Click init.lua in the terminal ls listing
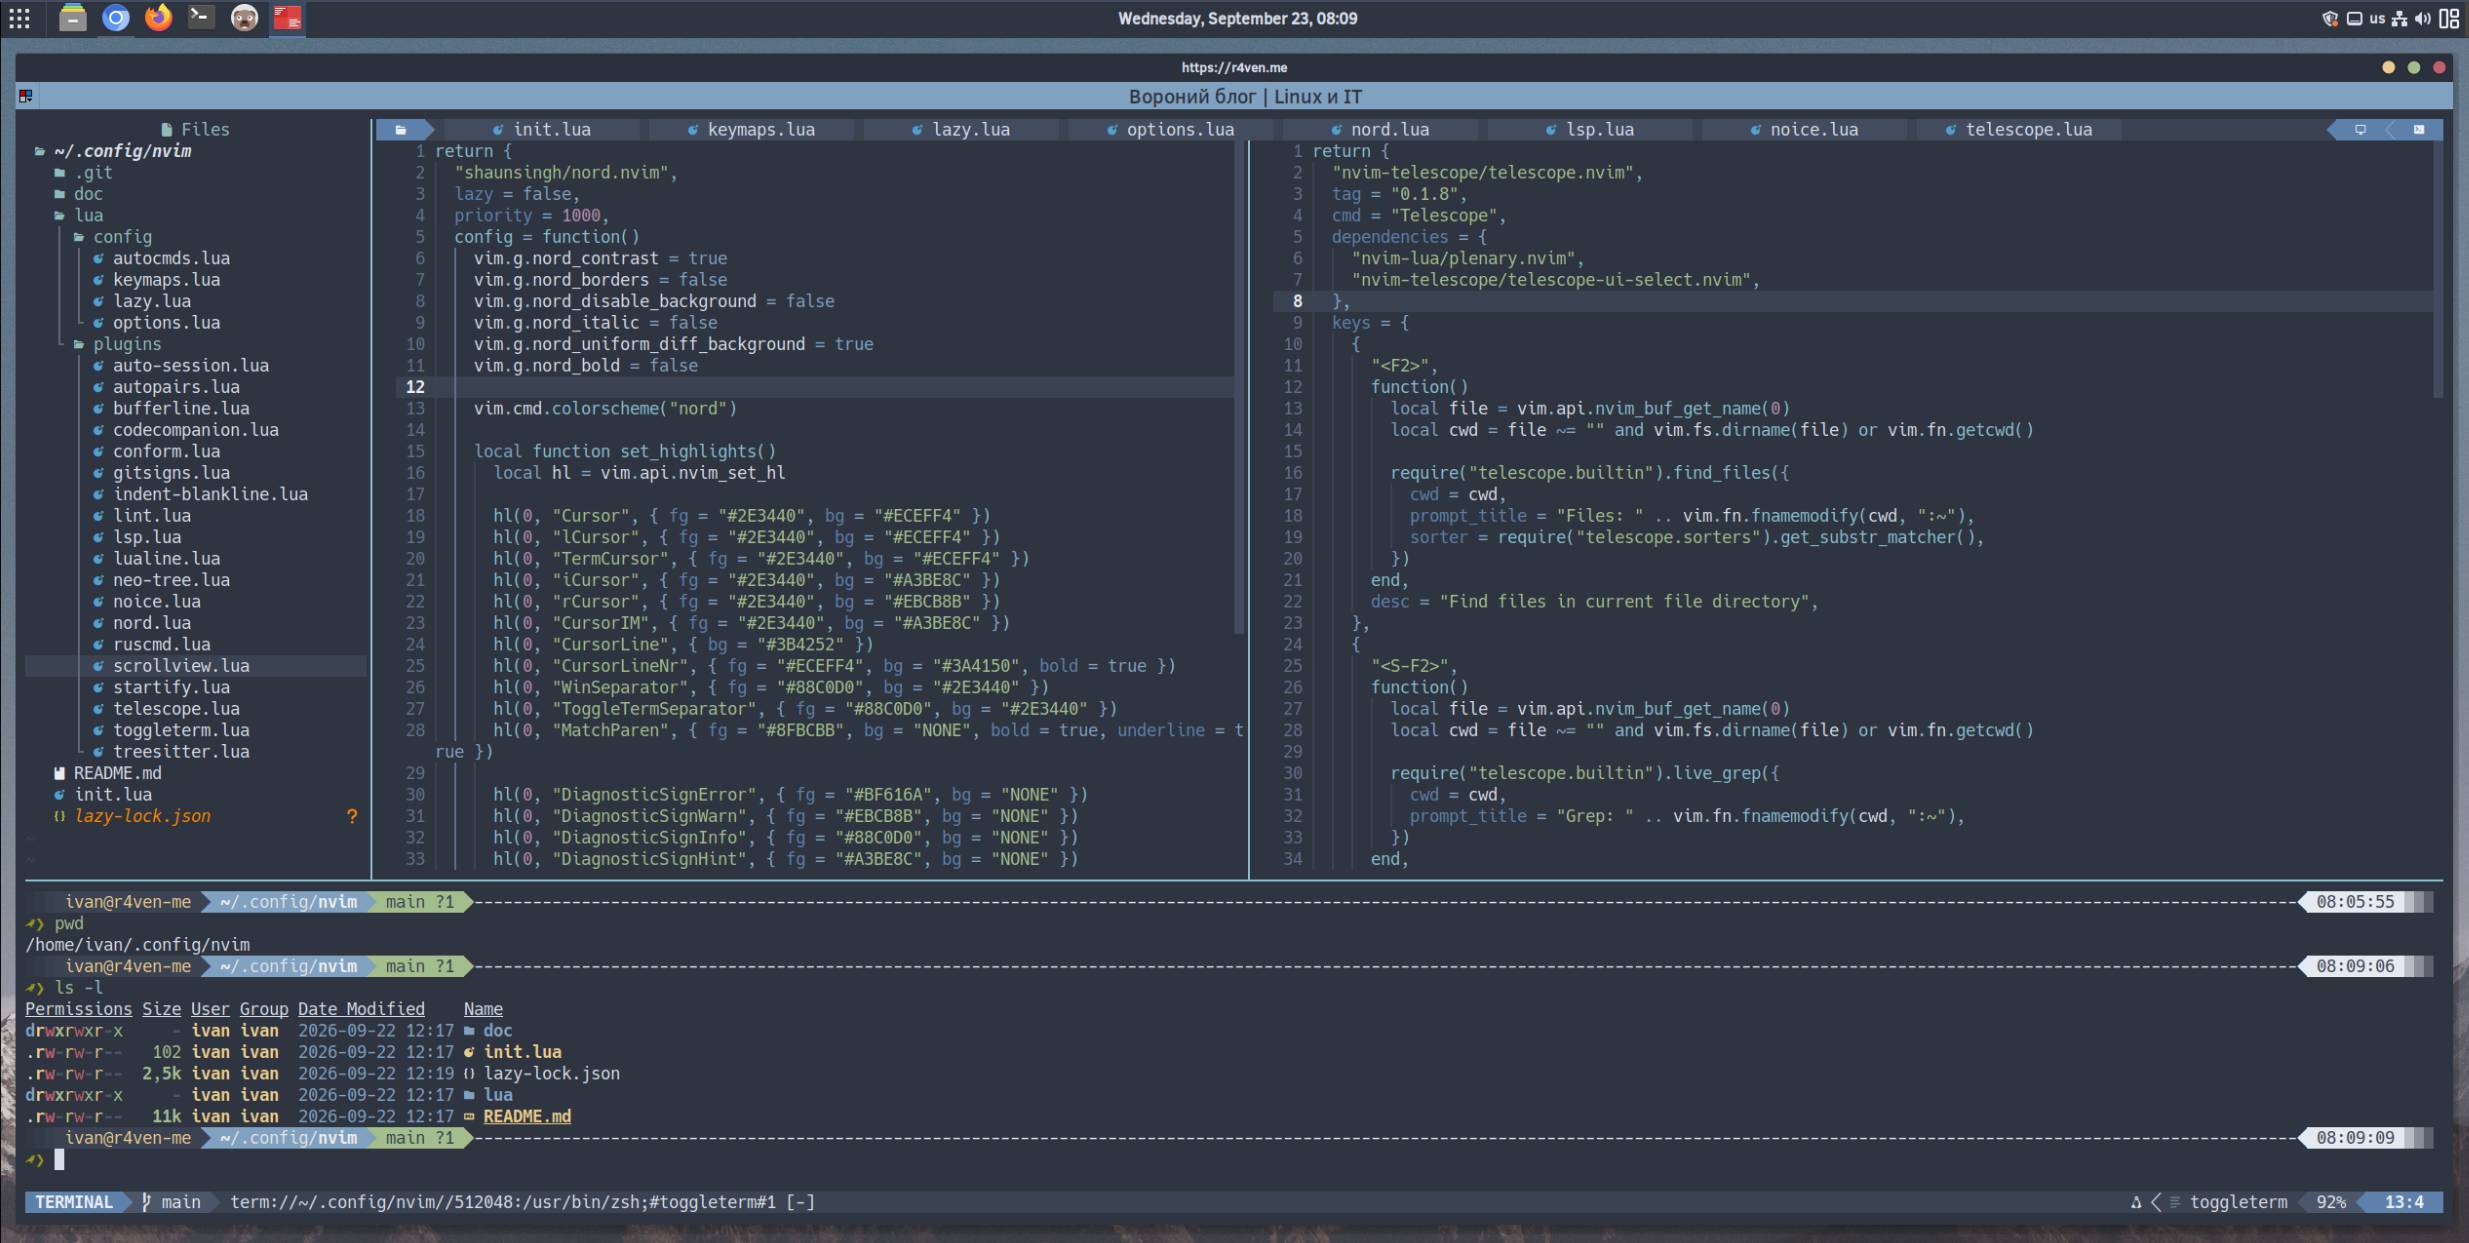Image resolution: width=2469 pixels, height=1243 pixels. tap(522, 1052)
